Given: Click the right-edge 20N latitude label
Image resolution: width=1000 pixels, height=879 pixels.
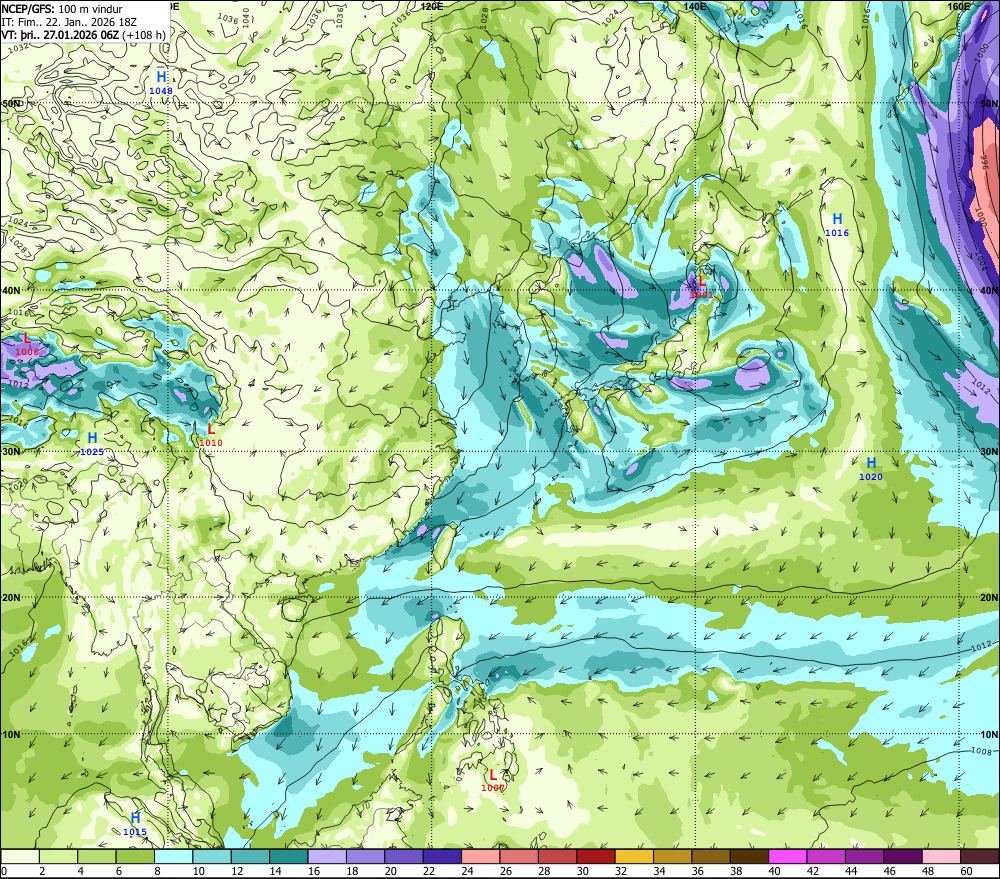Looking at the screenshot, I should tap(989, 598).
